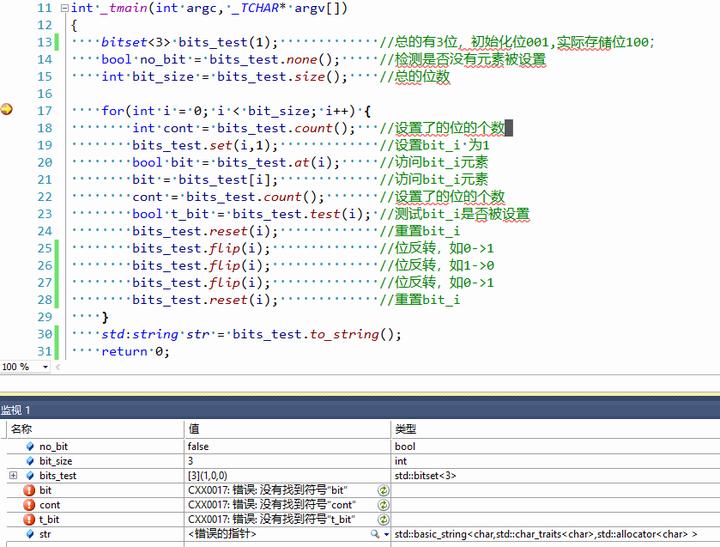This screenshot has height=547, width=720.
Task: Click the <错误的指针> value of str
Action: pyautogui.click(x=222, y=534)
